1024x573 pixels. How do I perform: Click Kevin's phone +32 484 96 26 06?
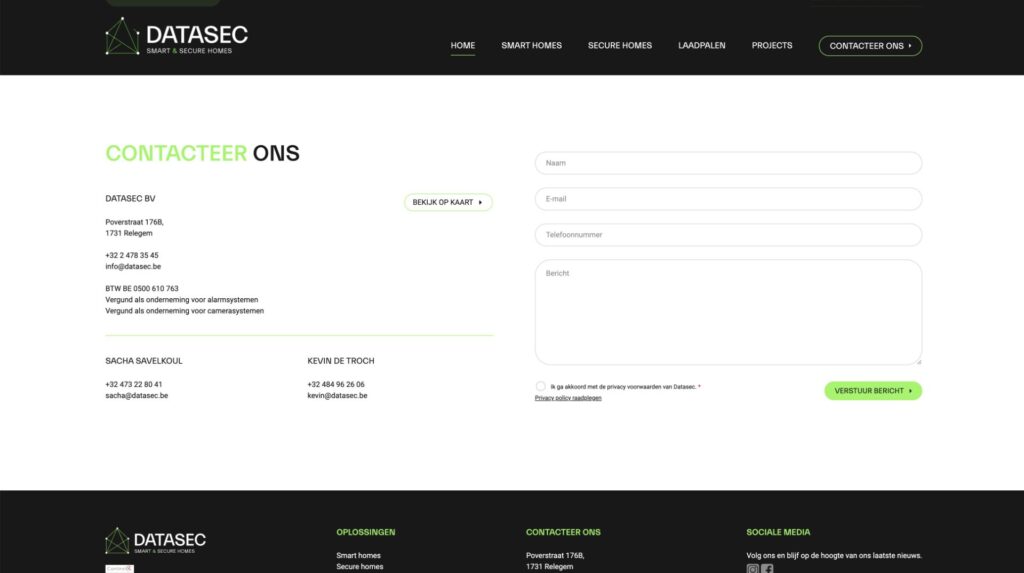pyautogui.click(x=336, y=385)
